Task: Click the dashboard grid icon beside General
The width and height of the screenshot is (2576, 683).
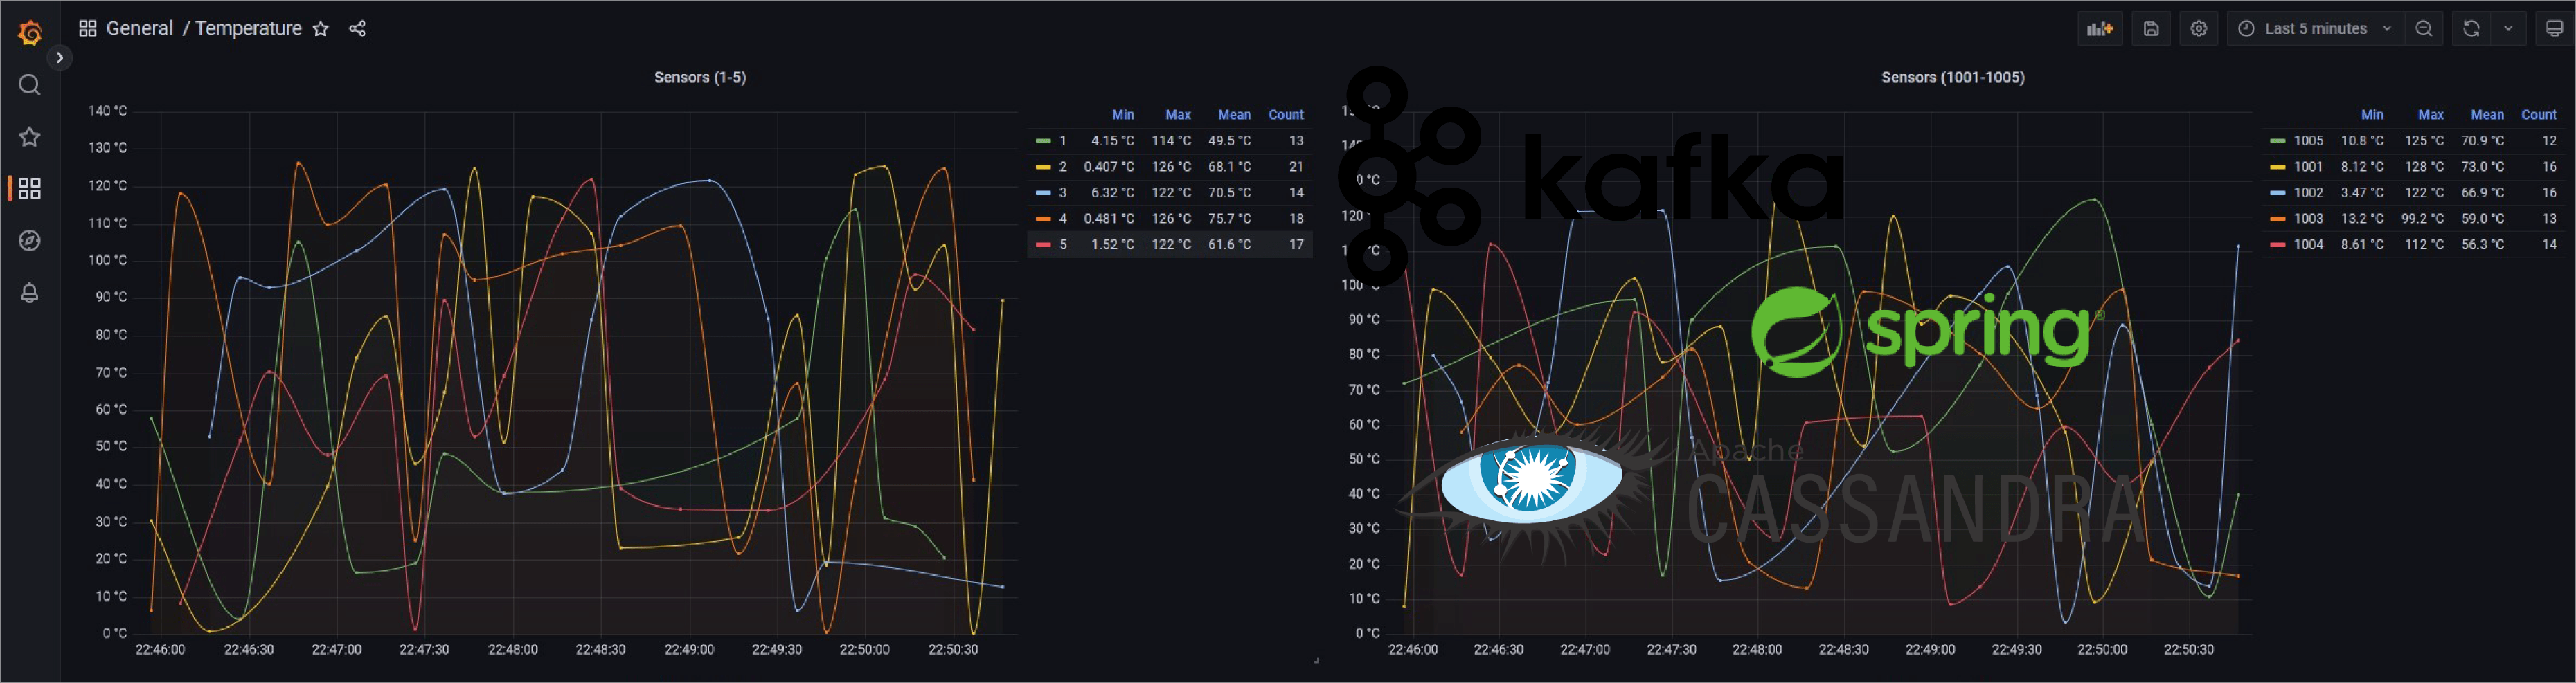Action: (88, 28)
